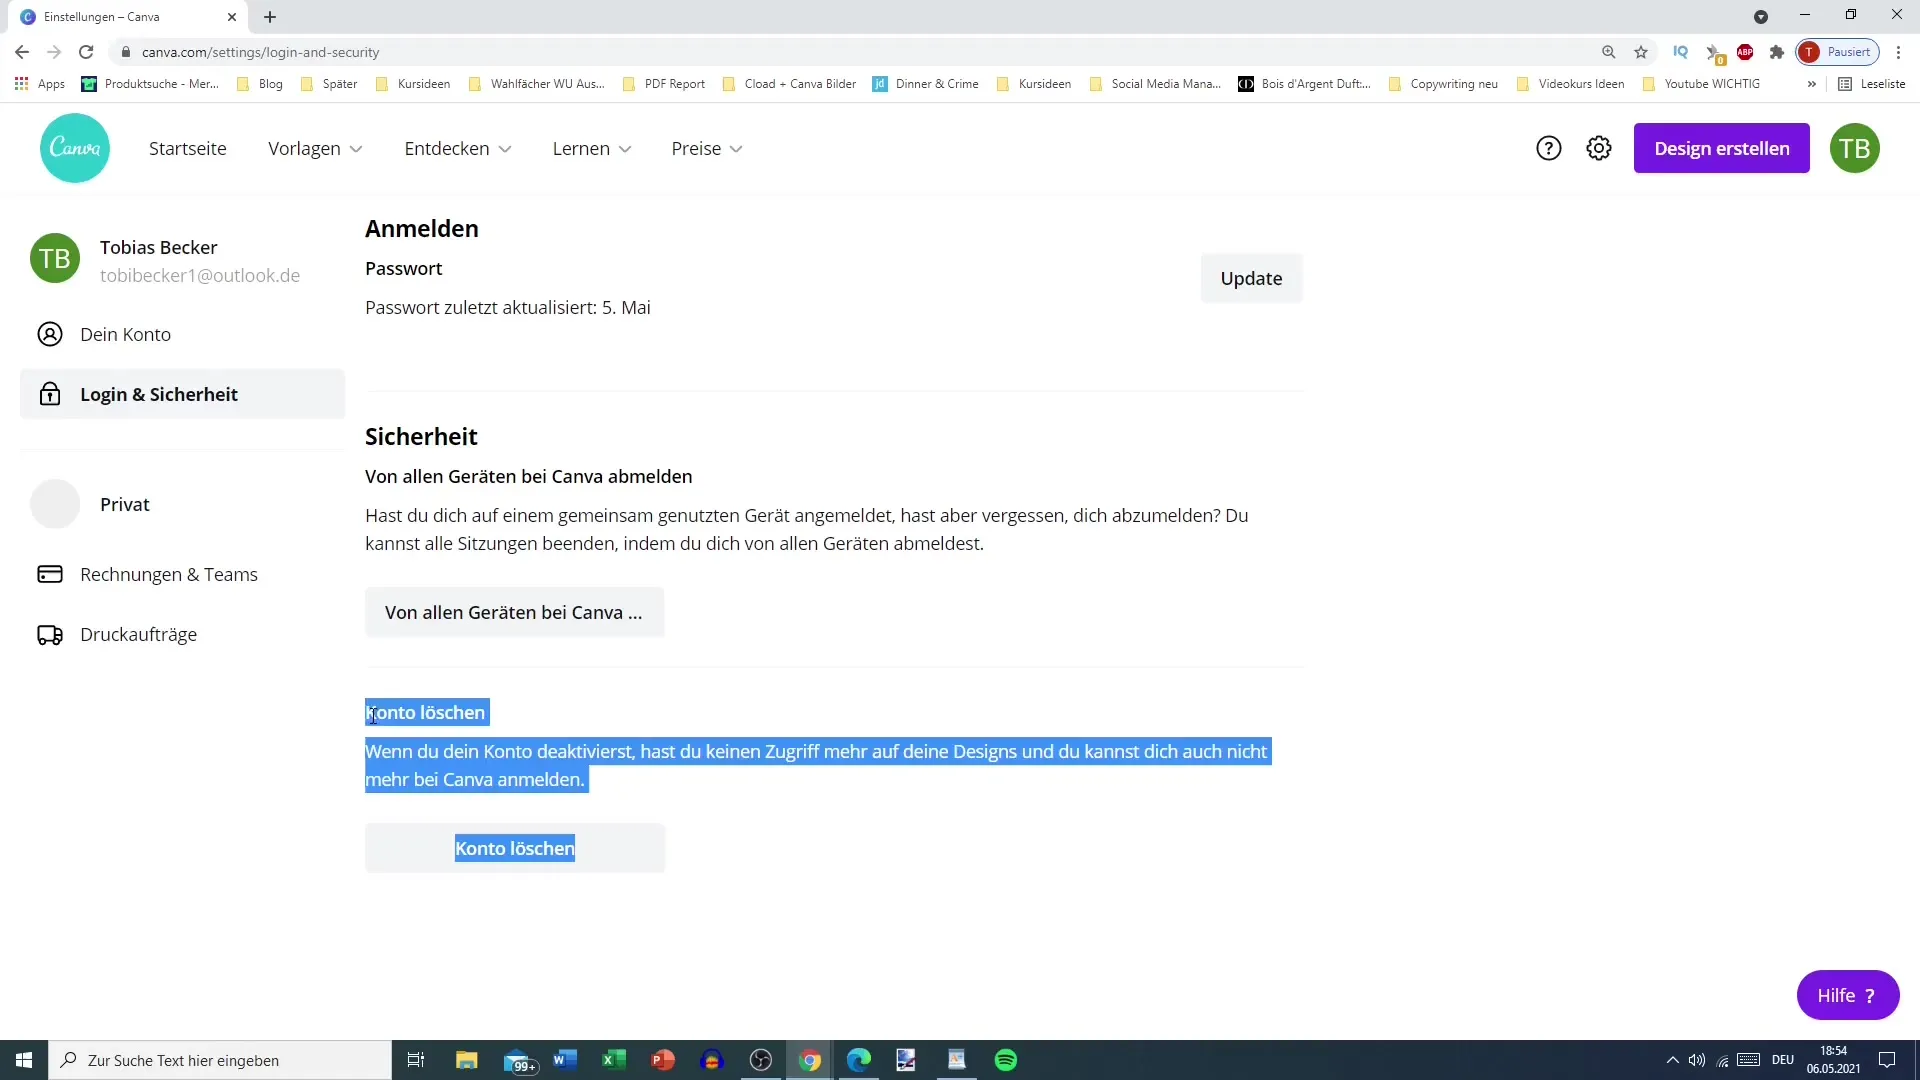This screenshot has width=1920, height=1080.
Task: Open the help question mark icon
Action: [1549, 148]
